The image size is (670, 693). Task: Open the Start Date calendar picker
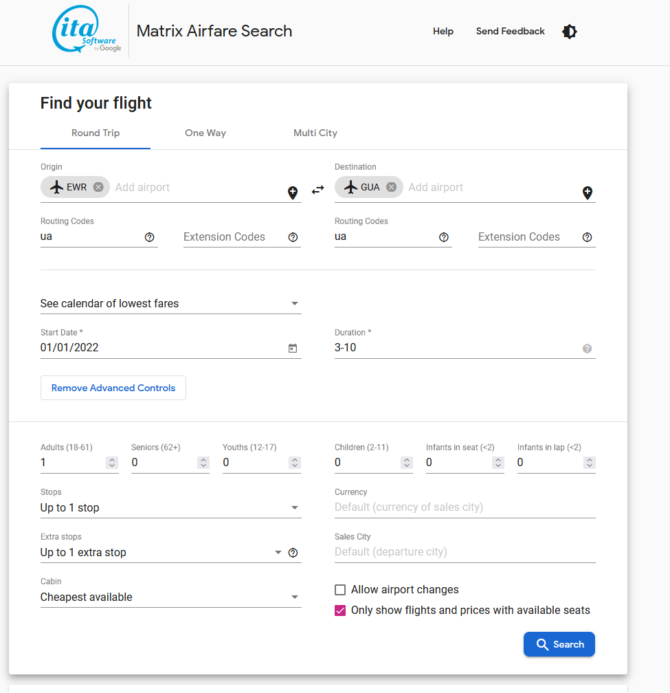293,348
